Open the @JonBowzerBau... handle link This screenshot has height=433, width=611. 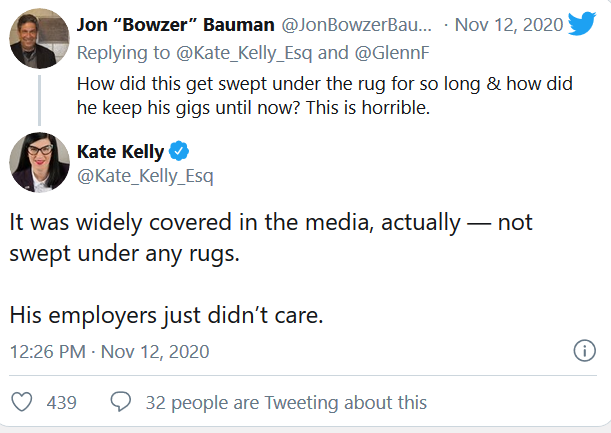tap(357, 25)
